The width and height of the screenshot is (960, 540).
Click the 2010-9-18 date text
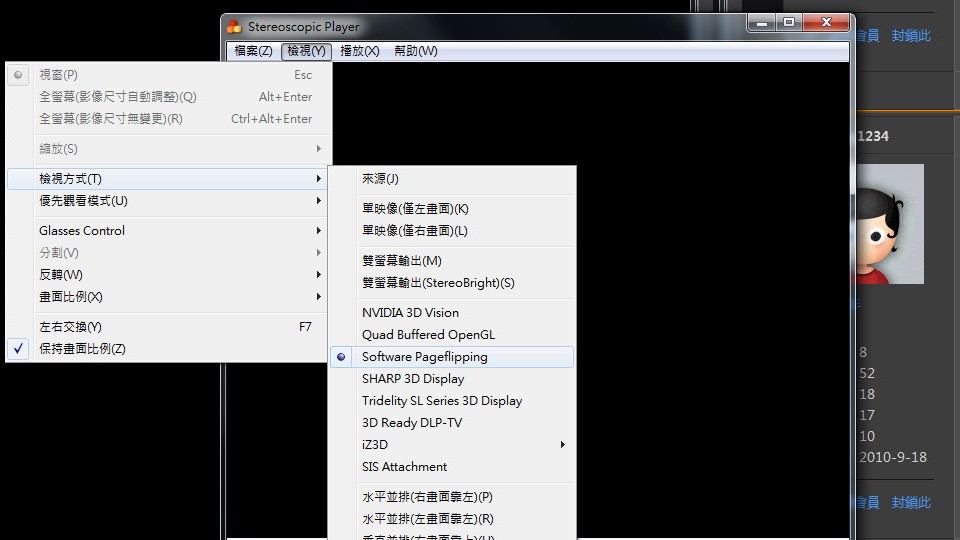coord(893,457)
